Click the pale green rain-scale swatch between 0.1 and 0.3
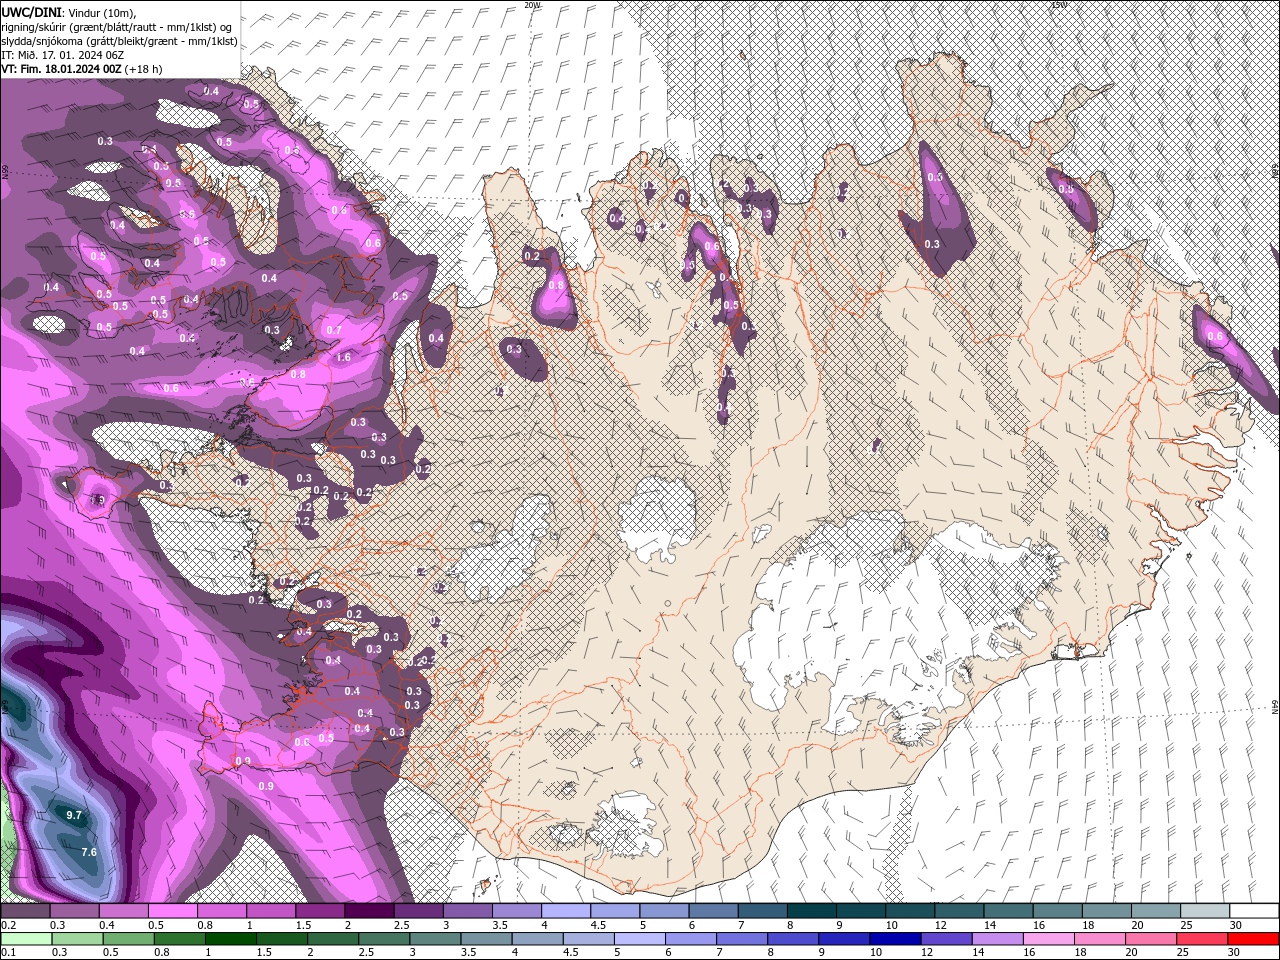Screen dimensions: 1280x960 (x=24, y=939)
